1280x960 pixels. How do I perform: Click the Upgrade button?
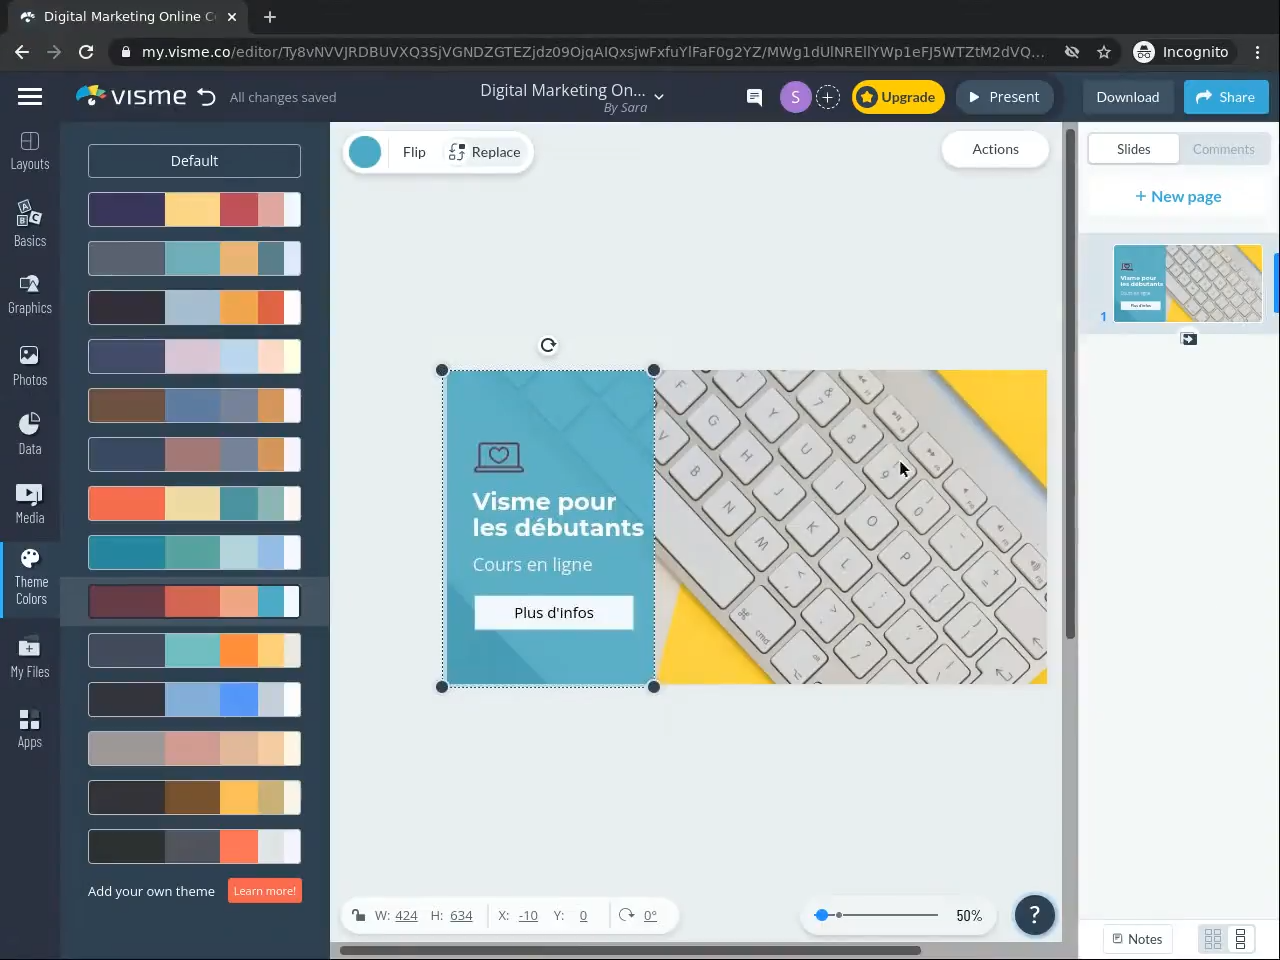(898, 97)
